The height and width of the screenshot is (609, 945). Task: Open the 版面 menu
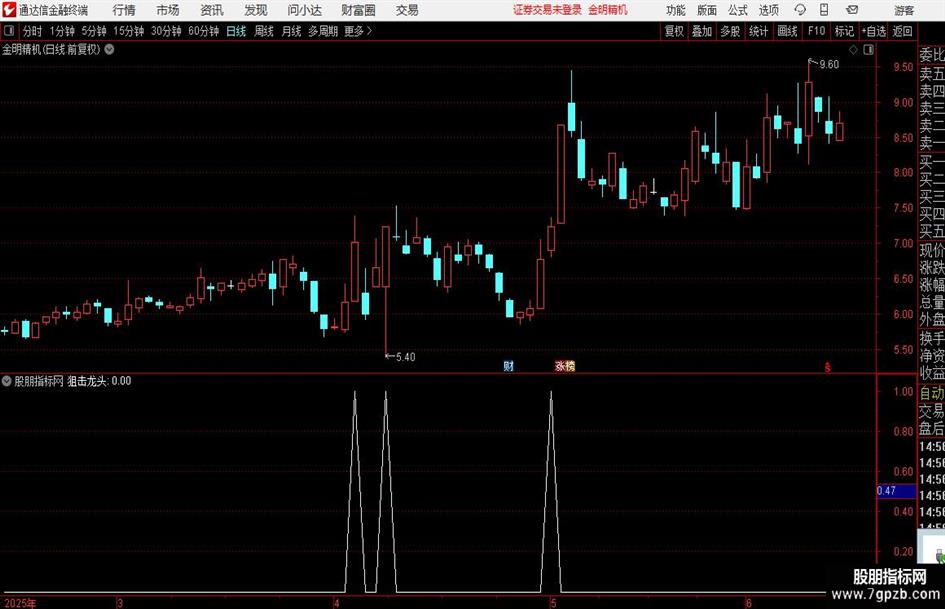coord(707,10)
